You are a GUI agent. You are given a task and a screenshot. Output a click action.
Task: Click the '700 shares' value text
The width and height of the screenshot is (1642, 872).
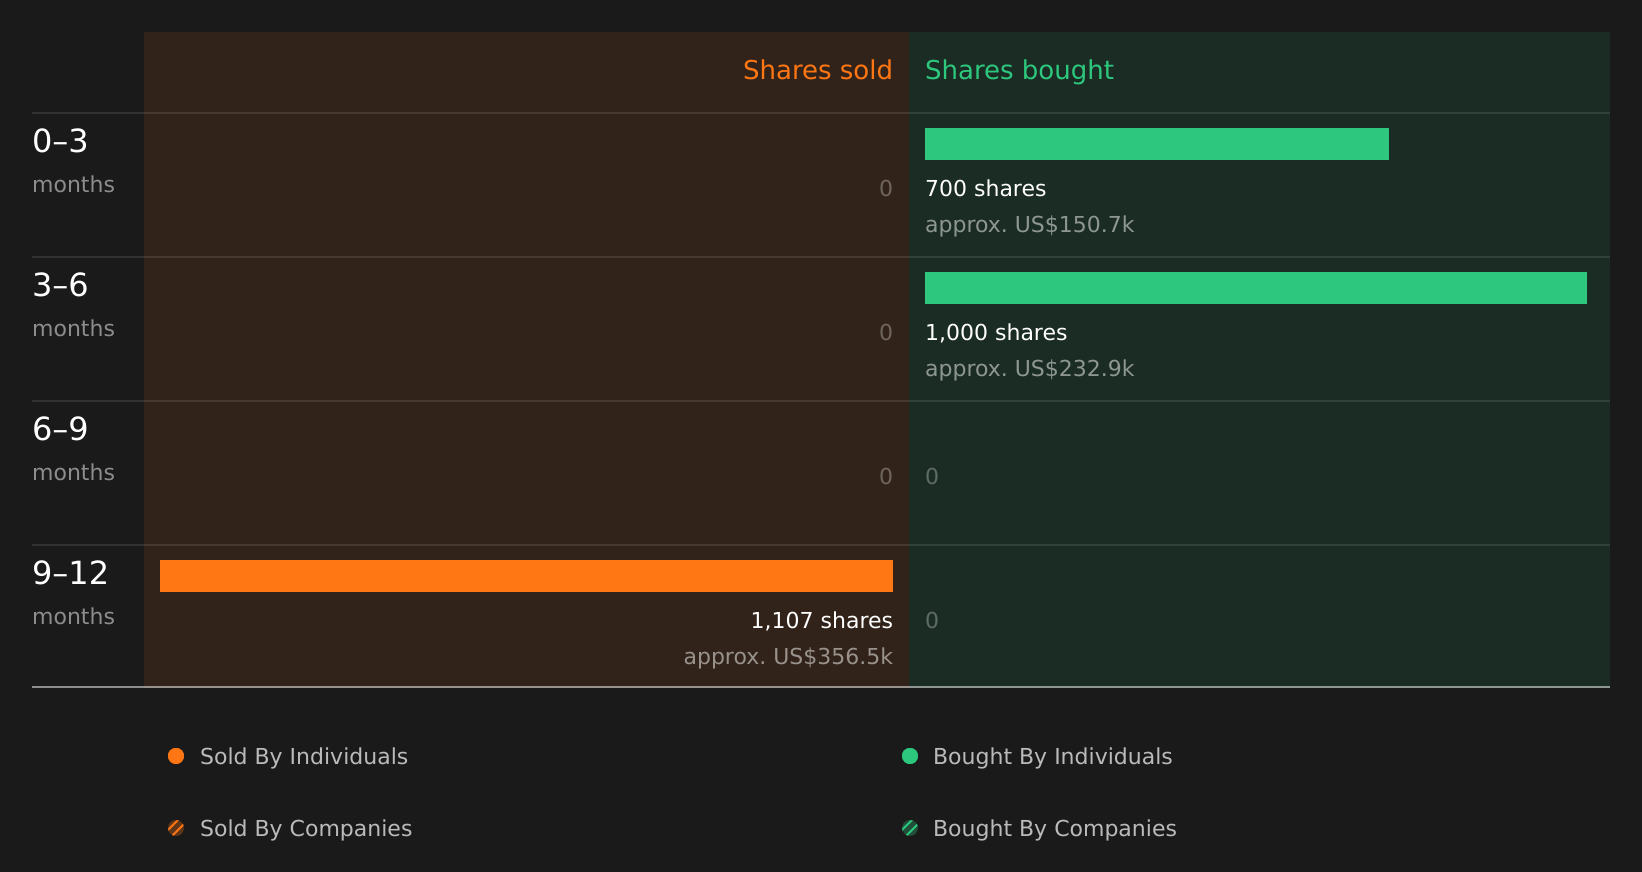coord(985,189)
